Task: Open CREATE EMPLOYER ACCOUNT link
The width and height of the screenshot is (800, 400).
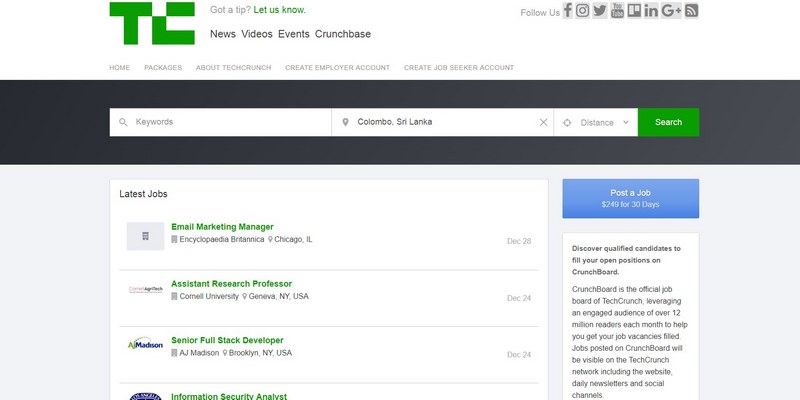Action: (337, 68)
